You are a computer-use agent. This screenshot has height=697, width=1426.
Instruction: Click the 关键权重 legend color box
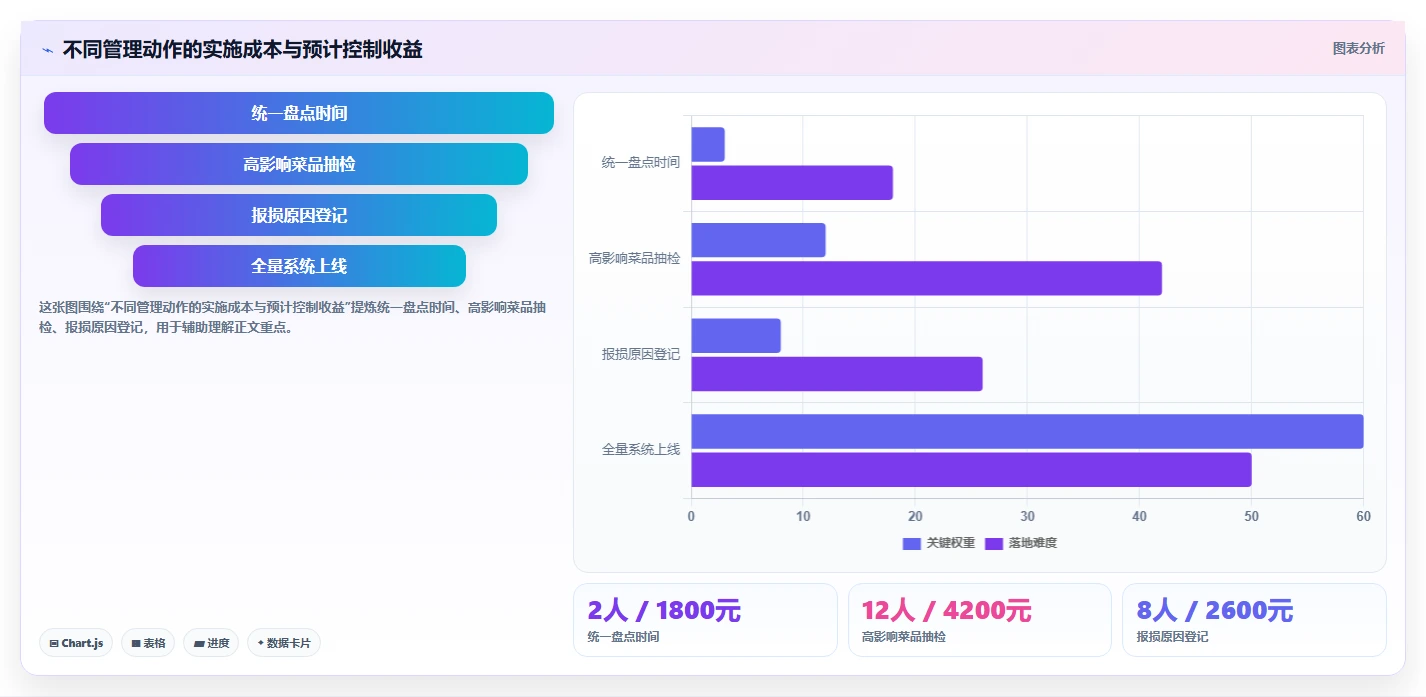pos(911,544)
